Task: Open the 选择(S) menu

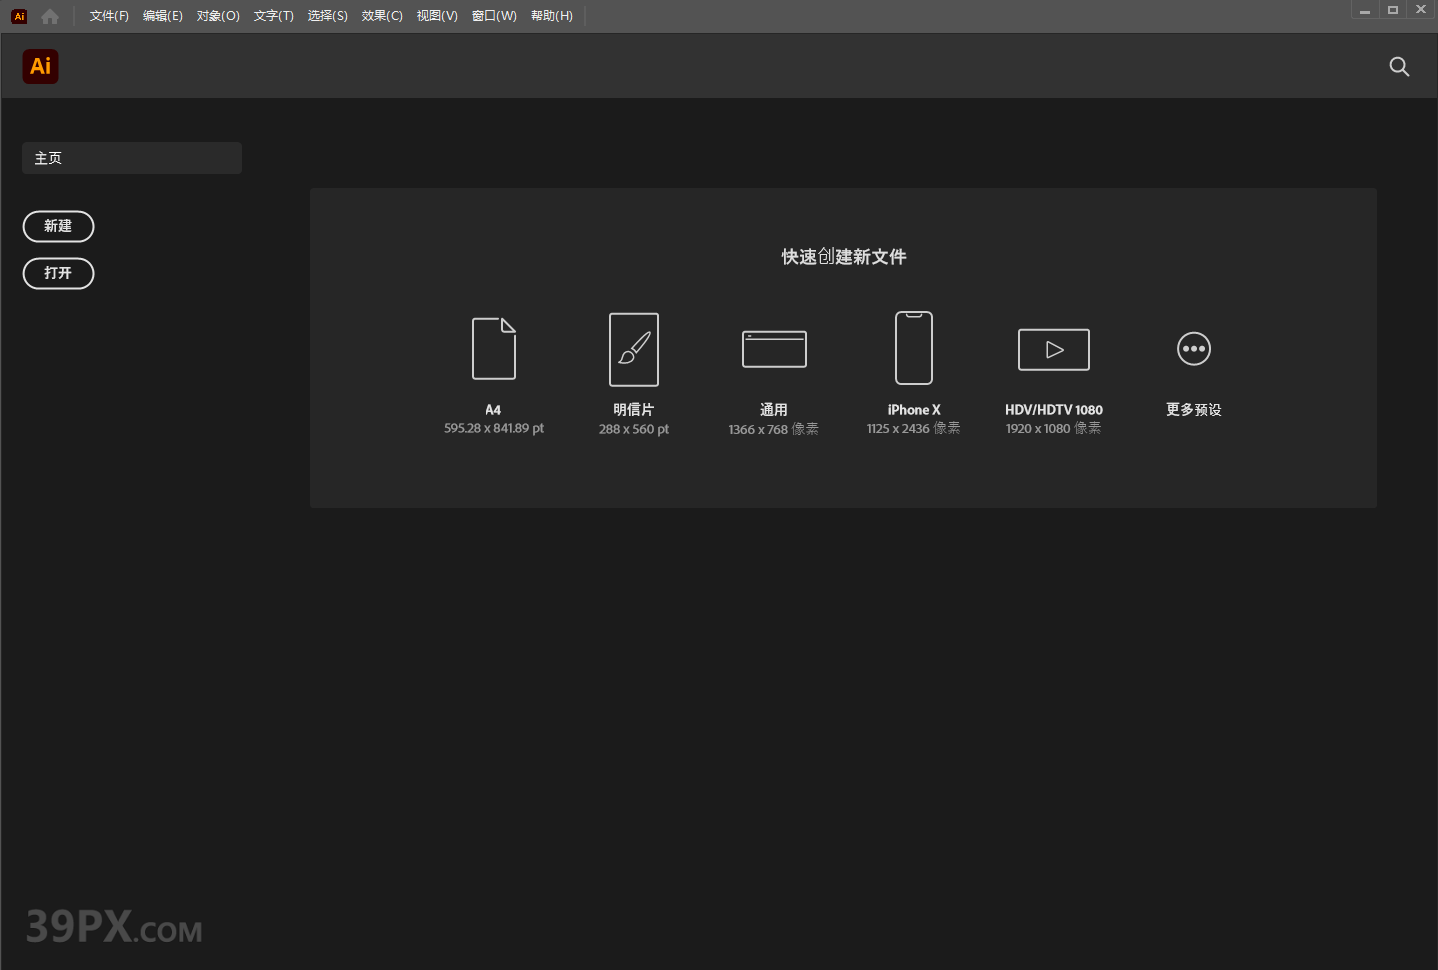Action: click(328, 16)
